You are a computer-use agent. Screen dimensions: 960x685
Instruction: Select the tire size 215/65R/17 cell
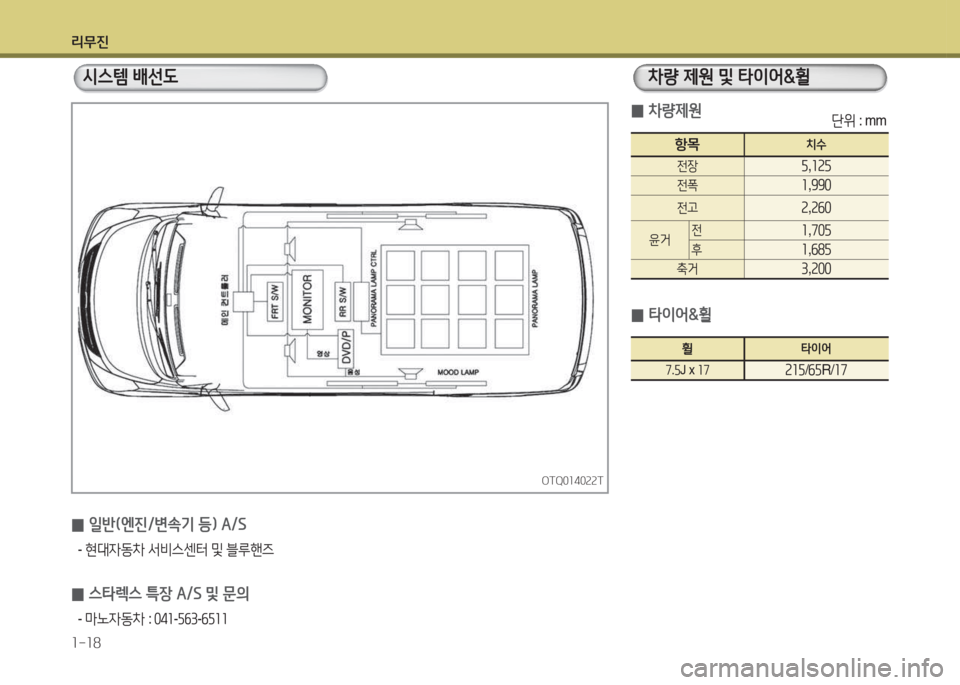click(x=816, y=370)
